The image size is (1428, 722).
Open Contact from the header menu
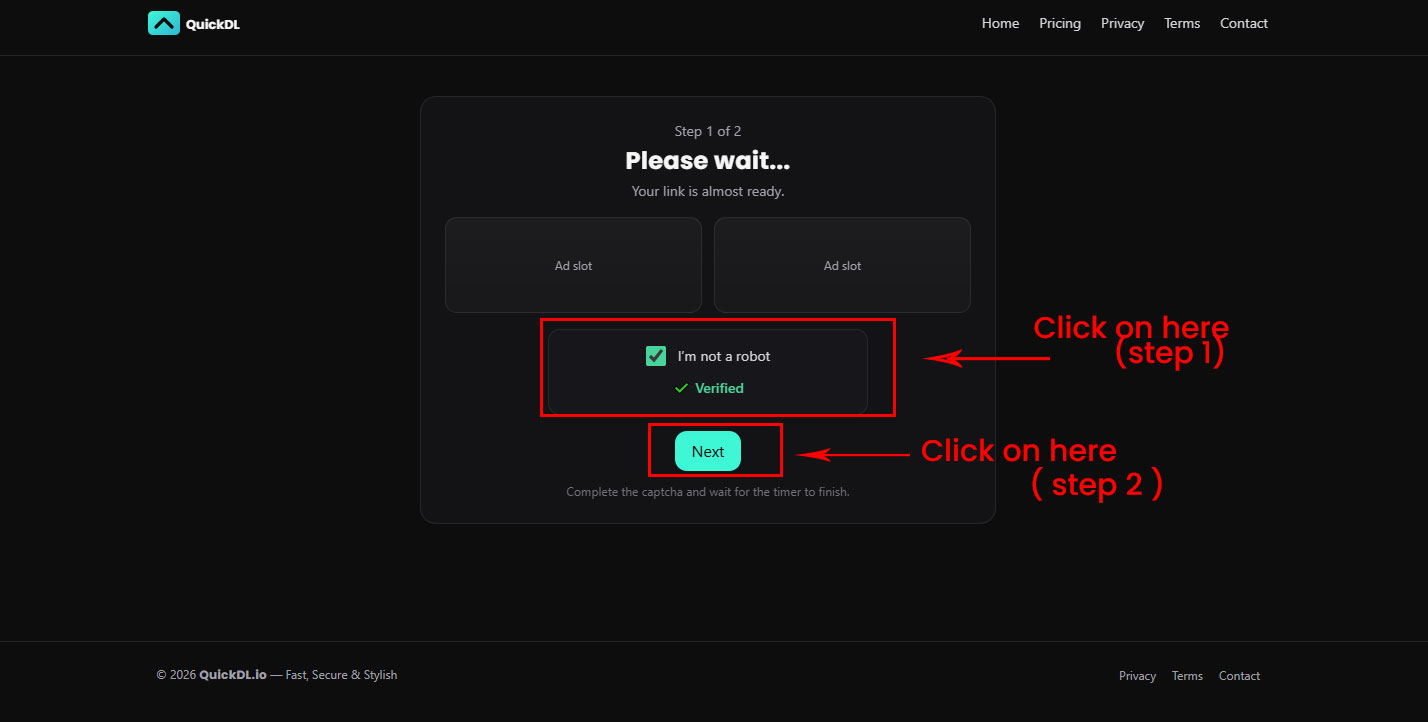click(x=1243, y=23)
